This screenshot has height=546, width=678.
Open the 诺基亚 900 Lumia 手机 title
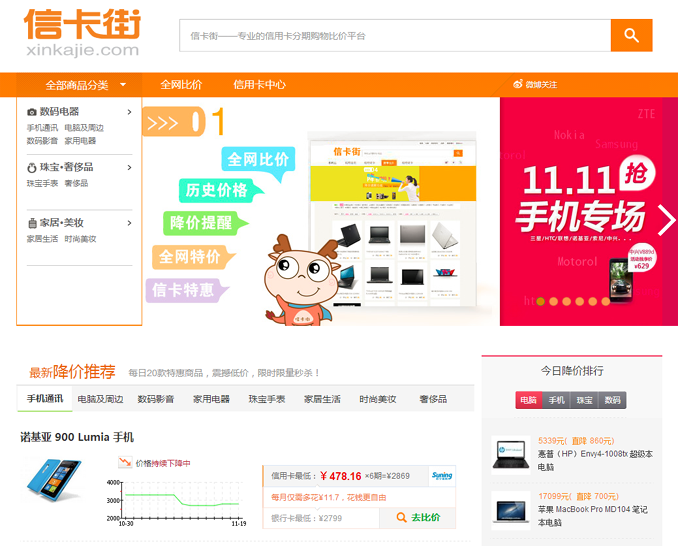tap(77, 437)
